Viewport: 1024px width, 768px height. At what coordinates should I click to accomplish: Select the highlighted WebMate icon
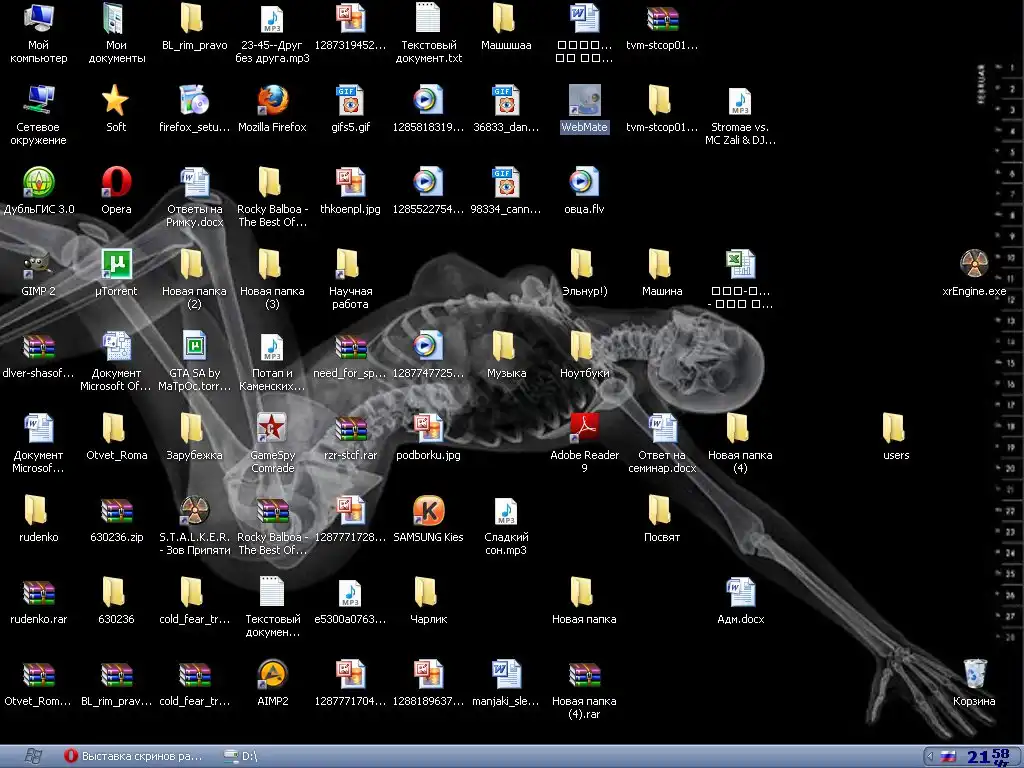click(x=584, y=101)
